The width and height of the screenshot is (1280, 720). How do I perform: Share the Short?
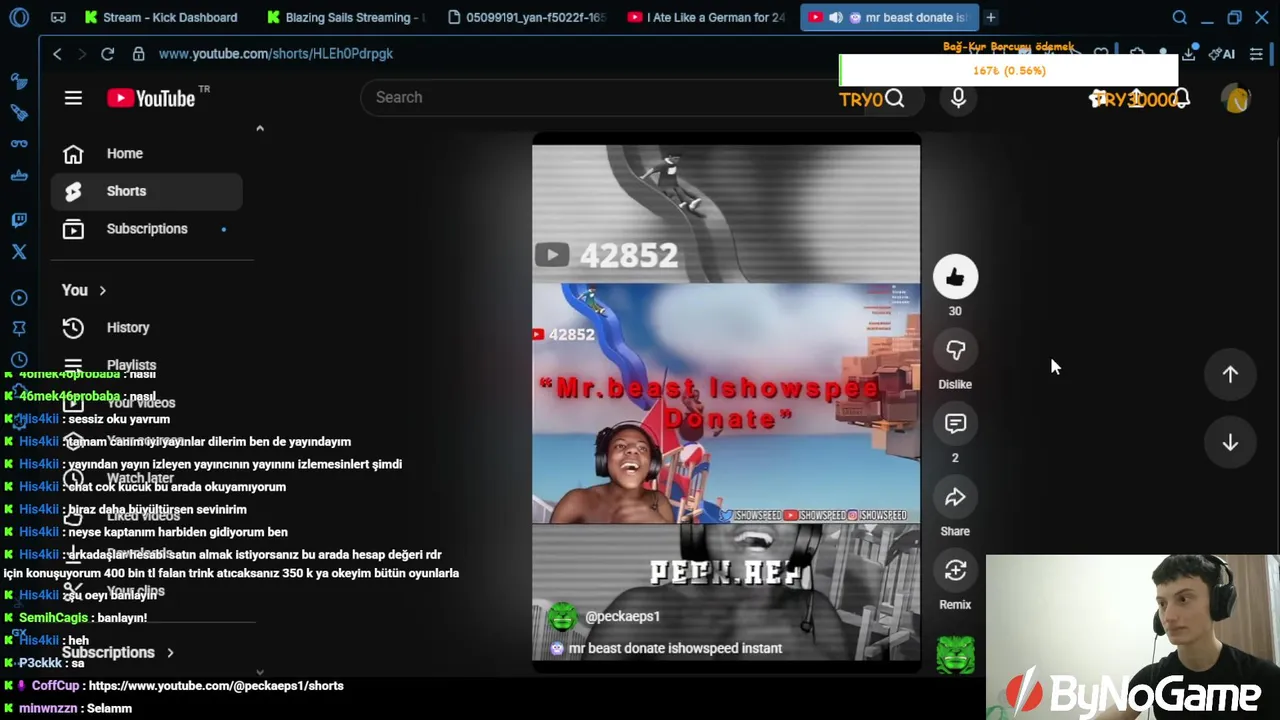955,497
